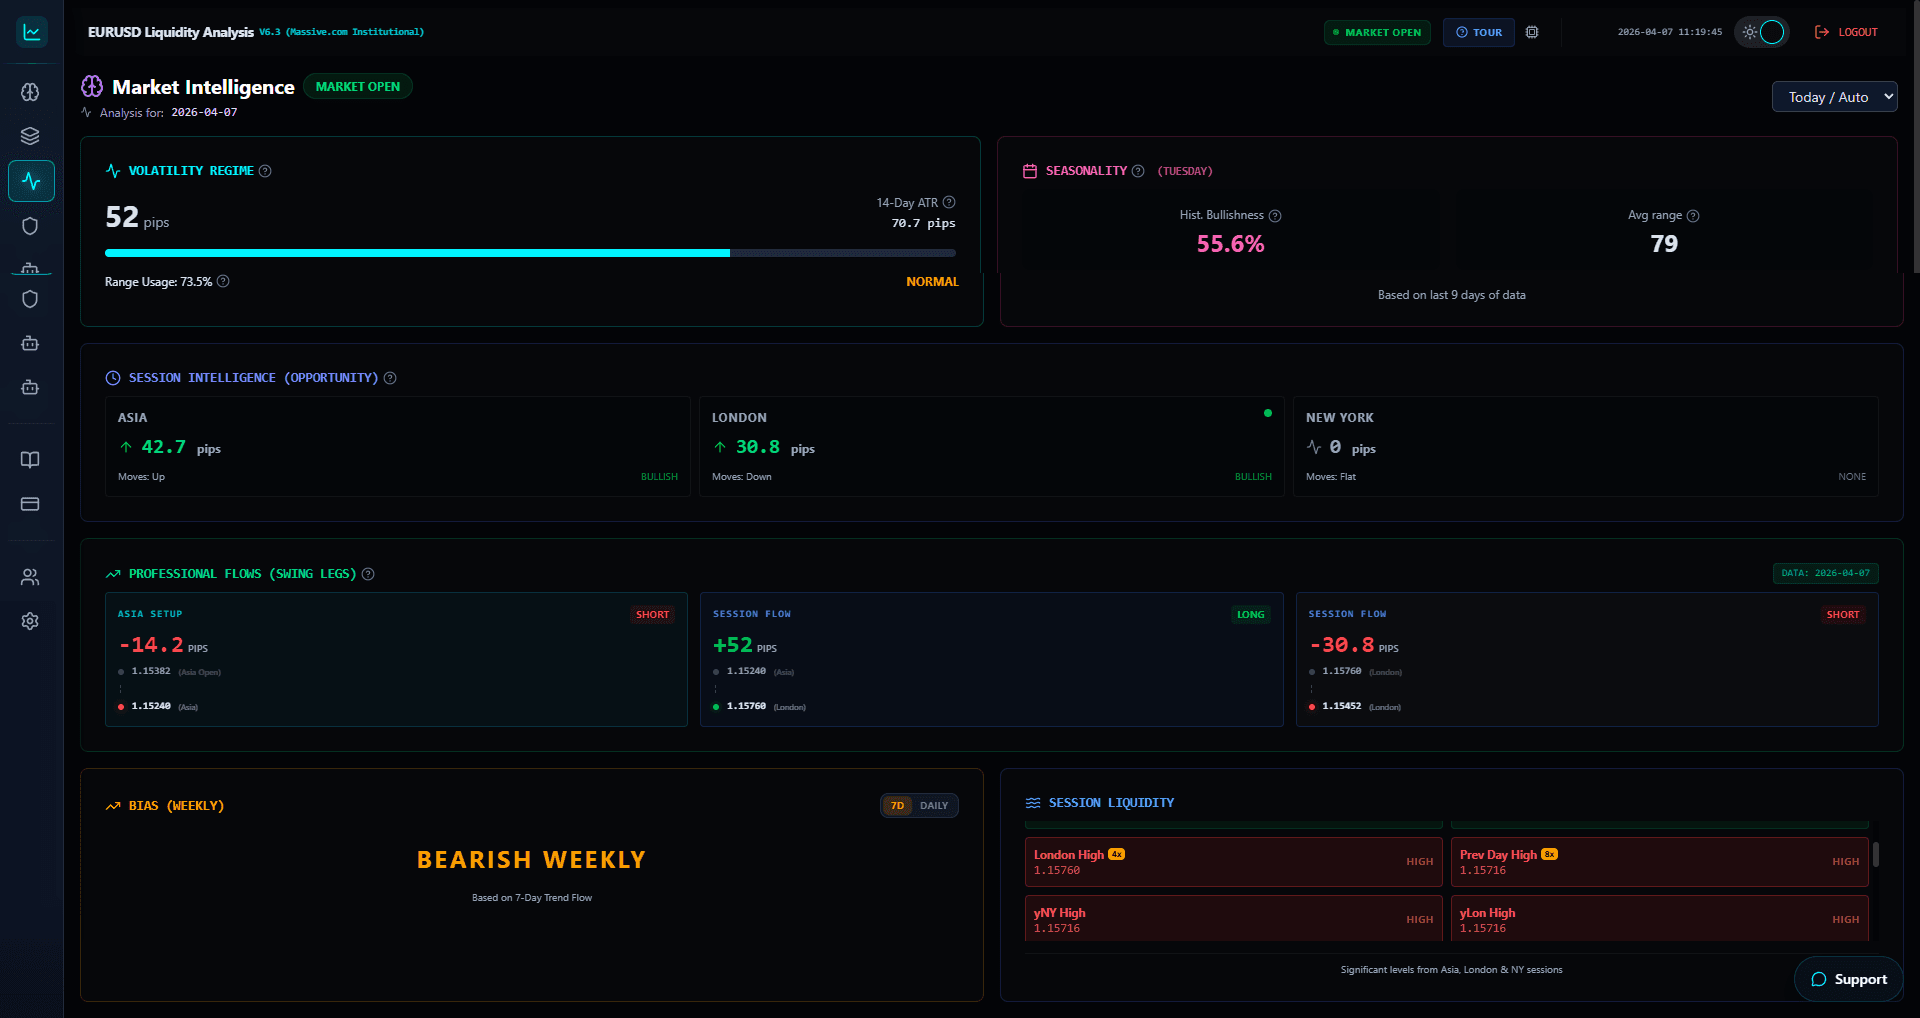Open the Today / Auto dropdown
The width and height of the screenshot is (1920, 1018).
click(x=1833, y=96)
